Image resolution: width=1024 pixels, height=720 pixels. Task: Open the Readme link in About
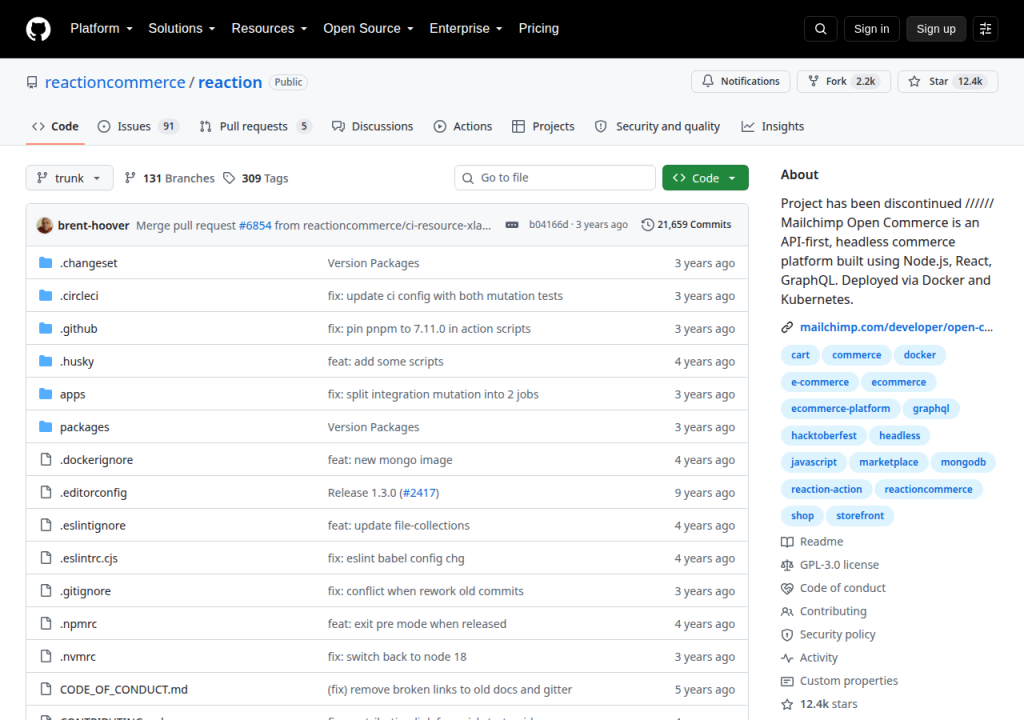(x=812, y=542)
